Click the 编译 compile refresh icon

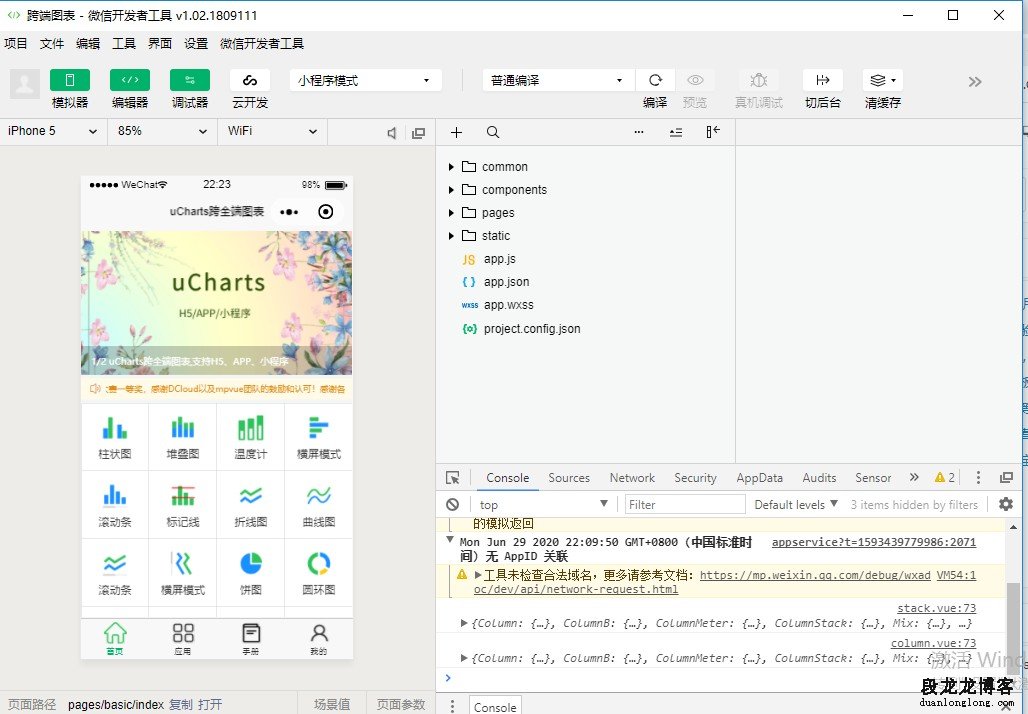(x=655, y=81)
